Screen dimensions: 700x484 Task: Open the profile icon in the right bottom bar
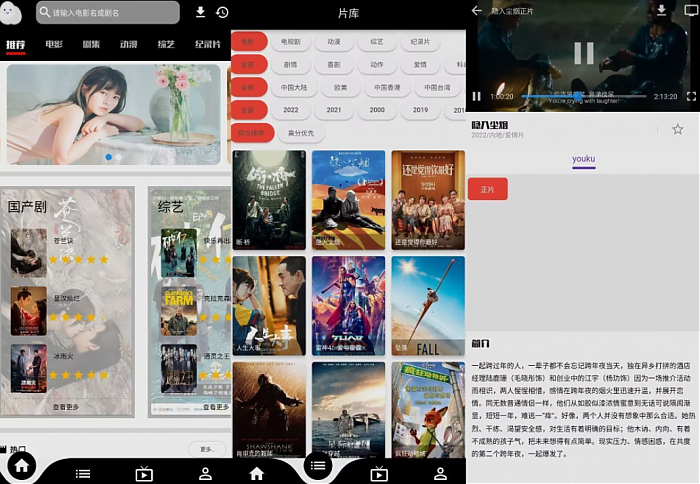pos(440,473)
